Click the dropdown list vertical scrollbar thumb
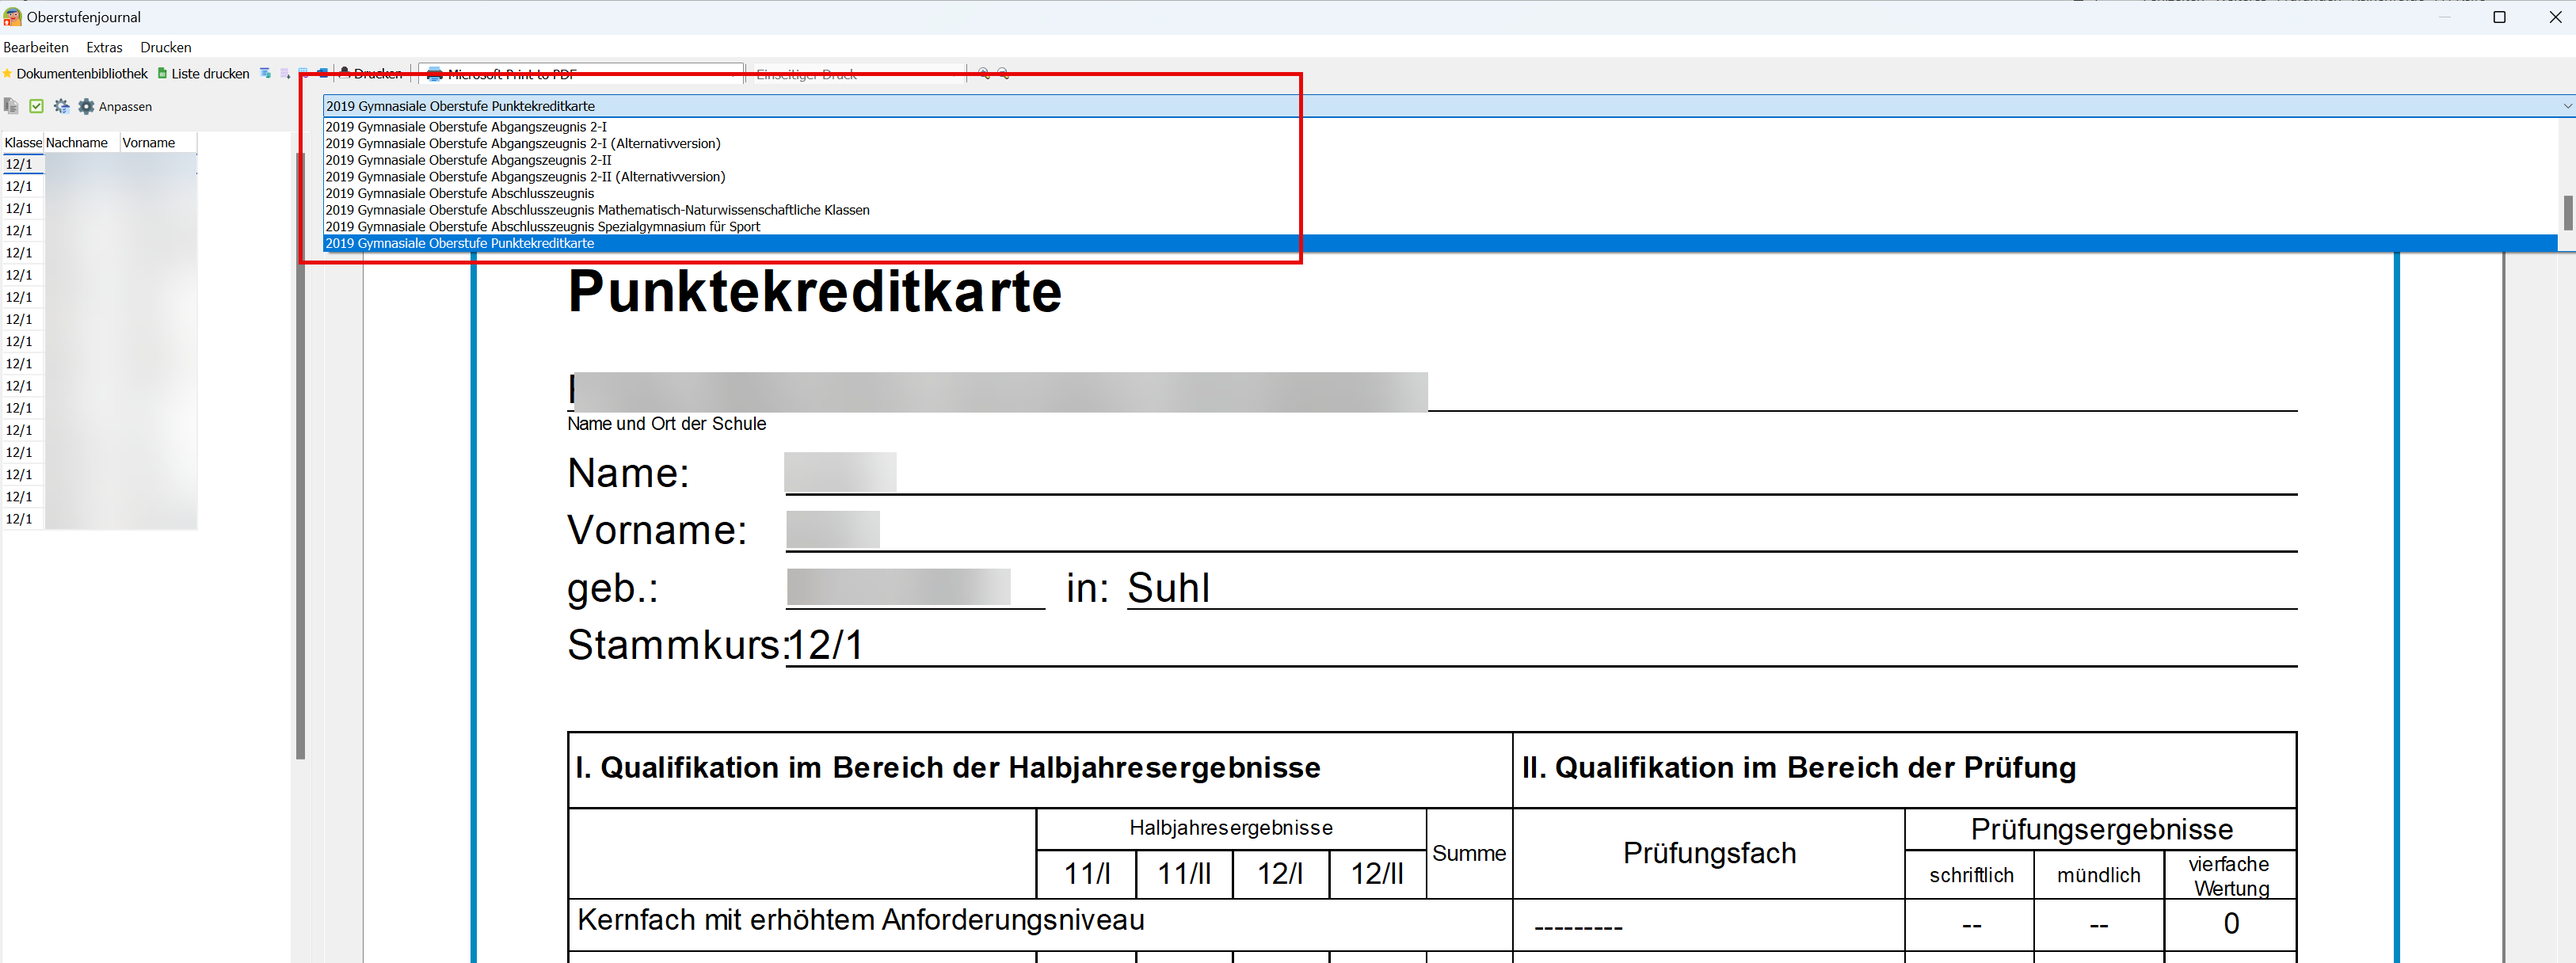The image size is (2576, 963). [x=2567, y=213]
